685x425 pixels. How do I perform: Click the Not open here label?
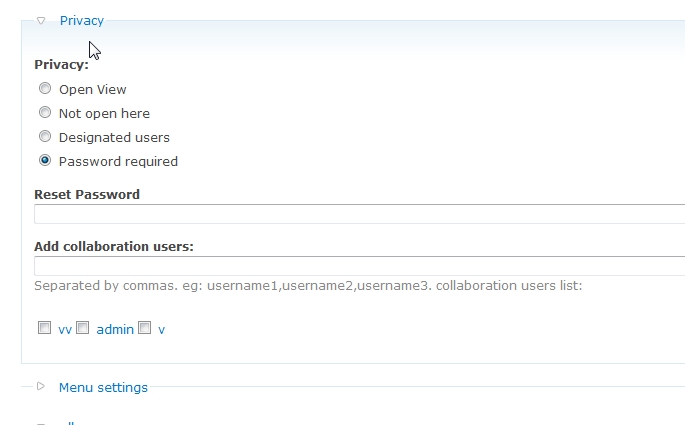(104, 114)
